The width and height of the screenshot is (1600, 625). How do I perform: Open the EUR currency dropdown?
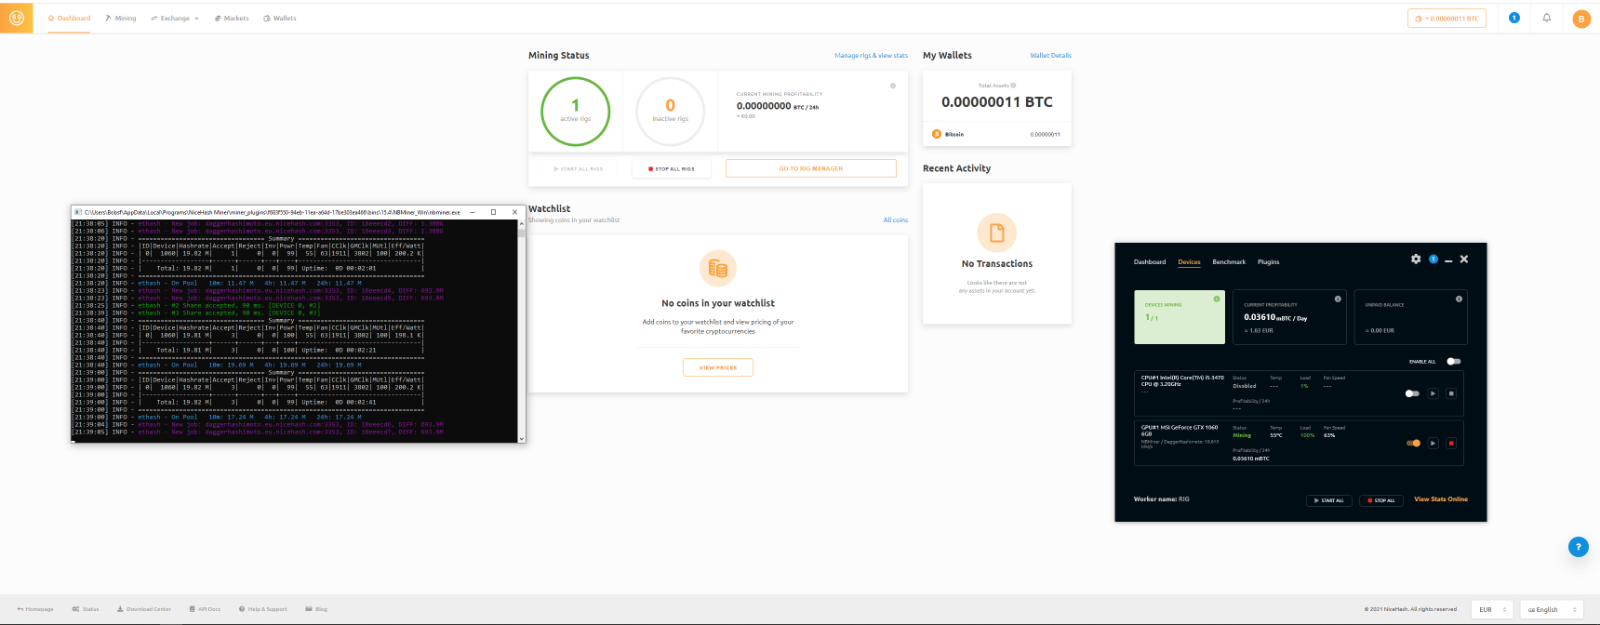point(1492,609)
